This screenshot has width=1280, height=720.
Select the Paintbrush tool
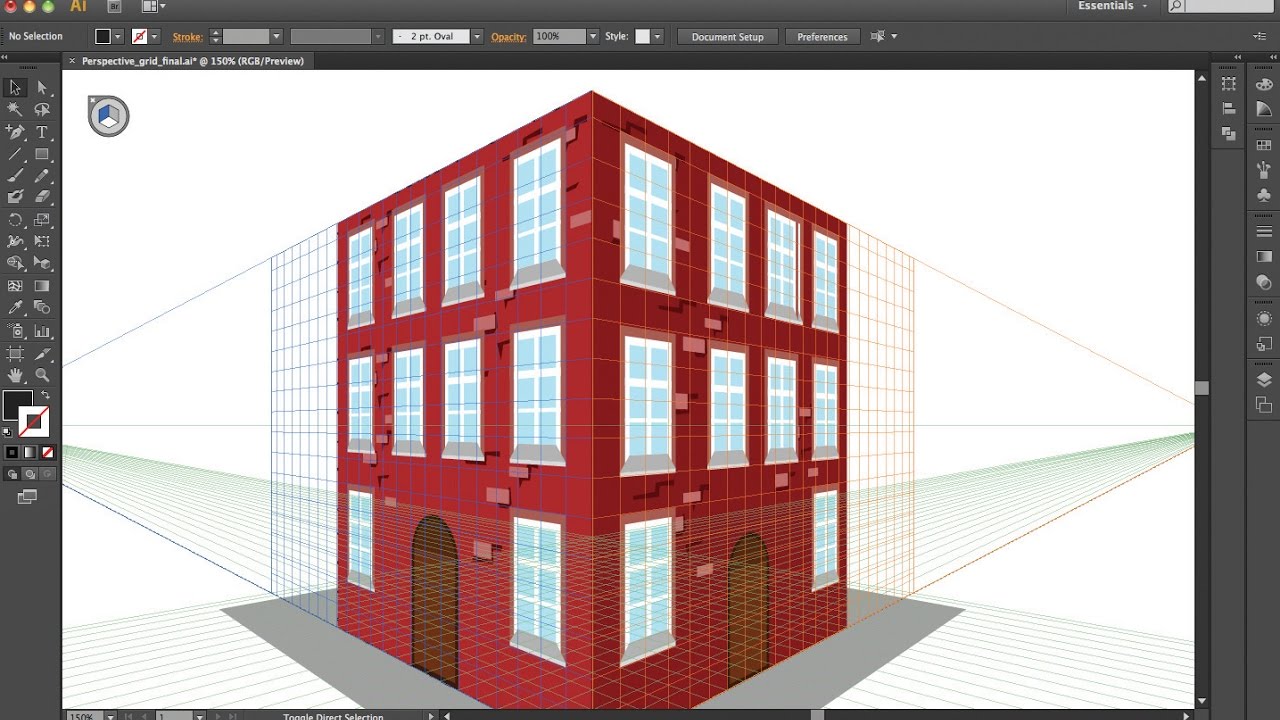tap(15, 176)
